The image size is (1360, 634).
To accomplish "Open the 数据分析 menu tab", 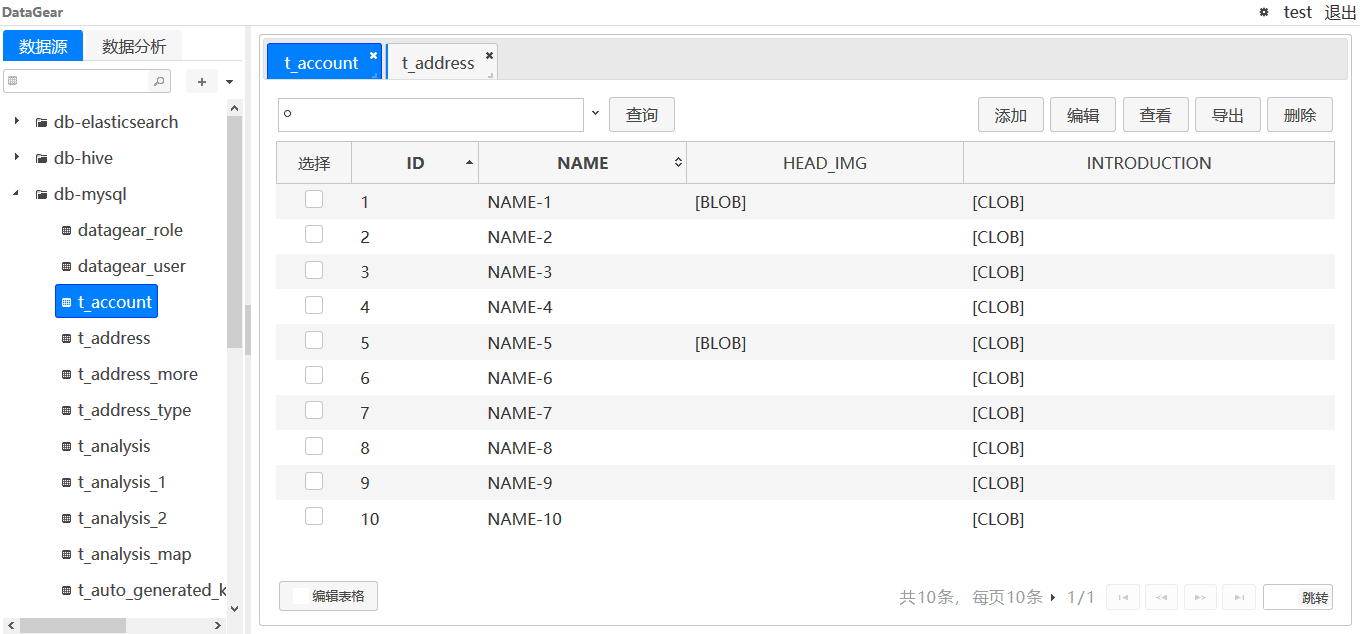I will [133, 45].
